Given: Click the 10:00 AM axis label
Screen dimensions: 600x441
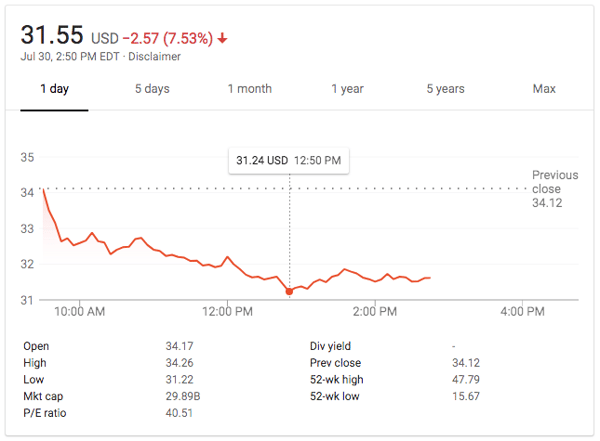Looking at the screenshot, I should click(x=80, y=312).
